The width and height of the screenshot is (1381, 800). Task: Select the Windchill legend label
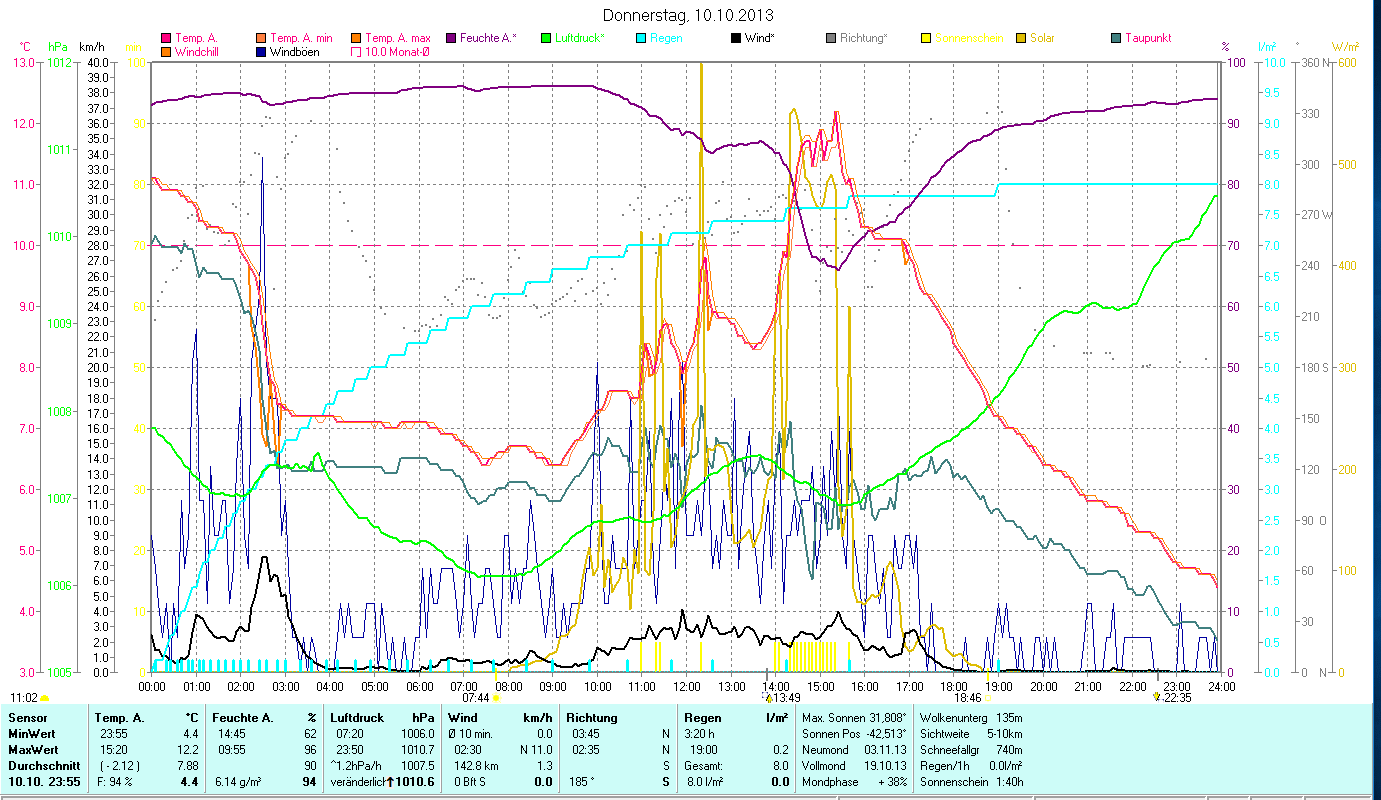[x=197, y=51]
